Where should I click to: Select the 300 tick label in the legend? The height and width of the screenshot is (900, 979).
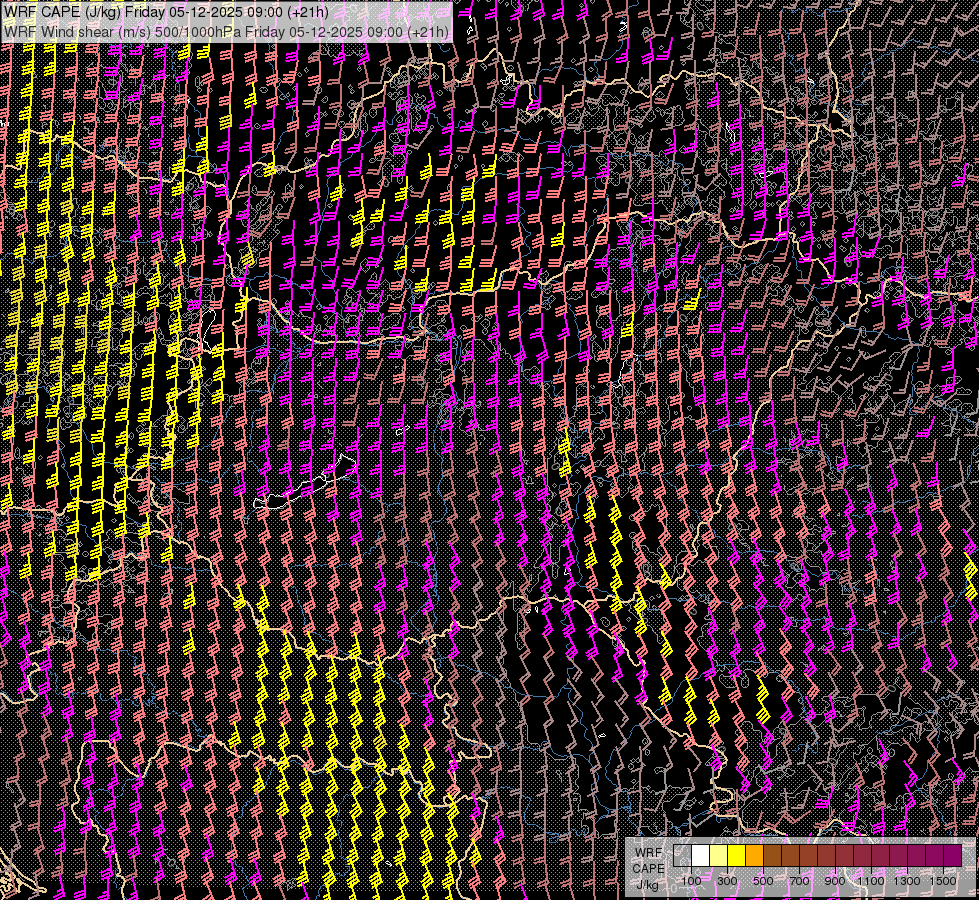pyautogui.click(x=727, y=880)
